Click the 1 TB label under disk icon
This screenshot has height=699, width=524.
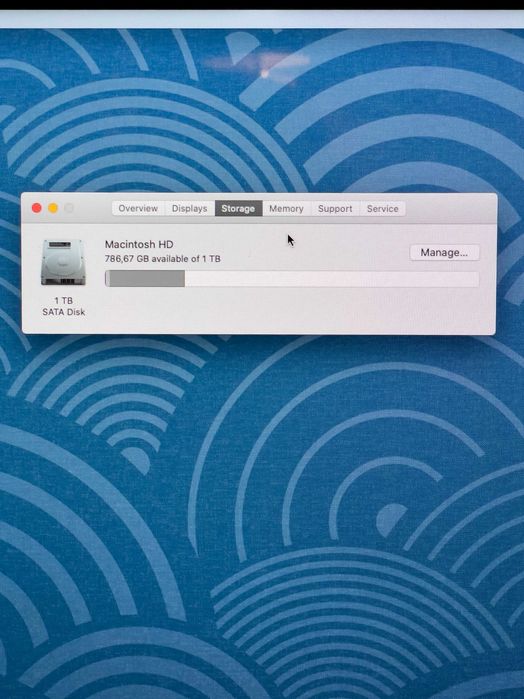(64, 300)
